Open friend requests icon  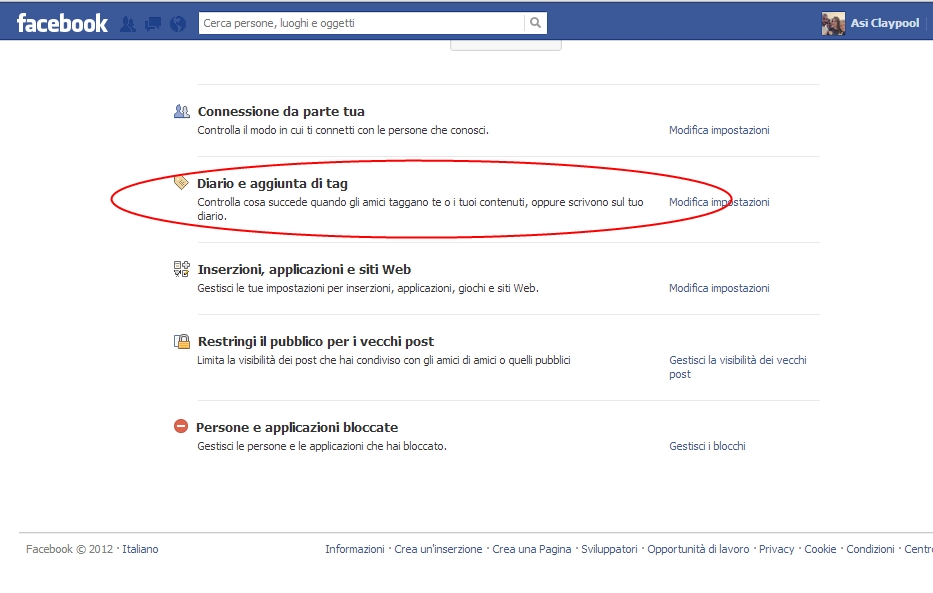[x=128, y=23]
